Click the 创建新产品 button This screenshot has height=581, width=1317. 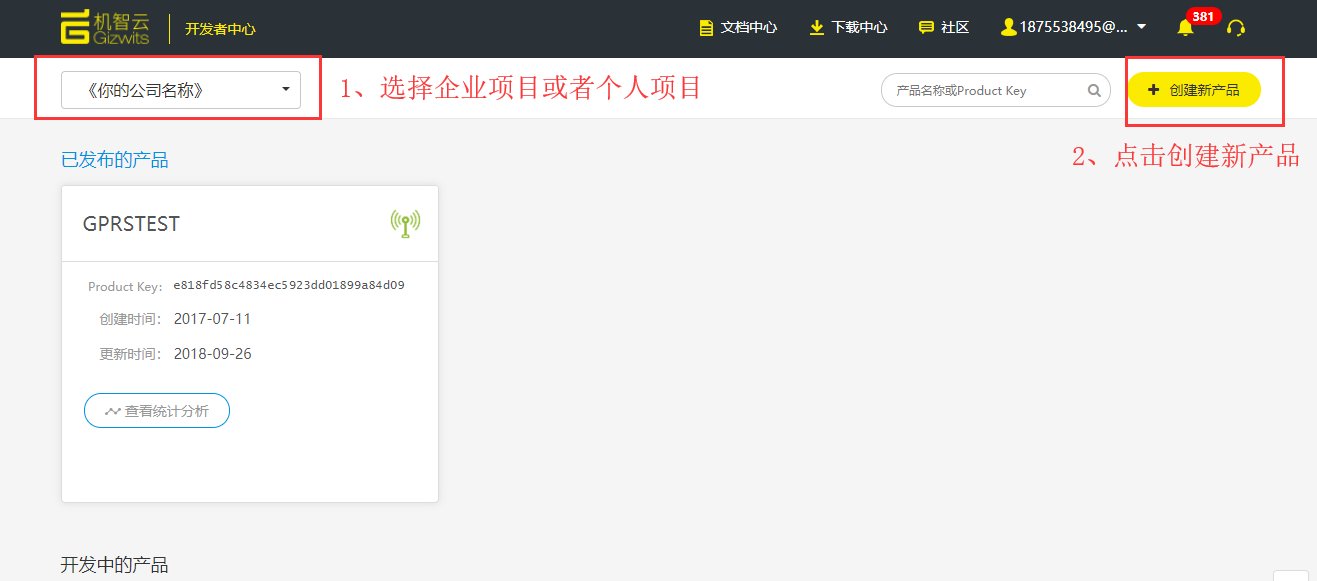pyautogui.click(x=1193, y=90)
